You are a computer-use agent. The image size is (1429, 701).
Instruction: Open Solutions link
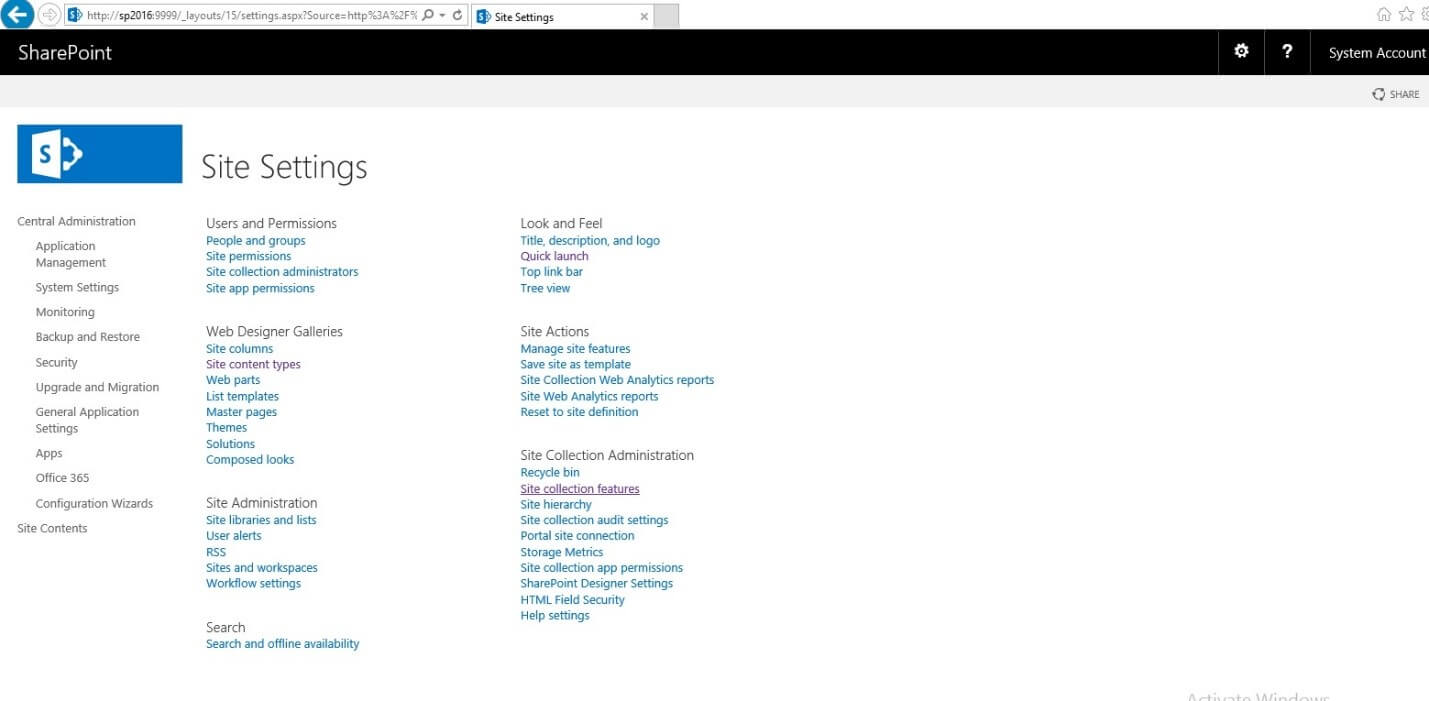pyautogui.click(x=230, y=444)
